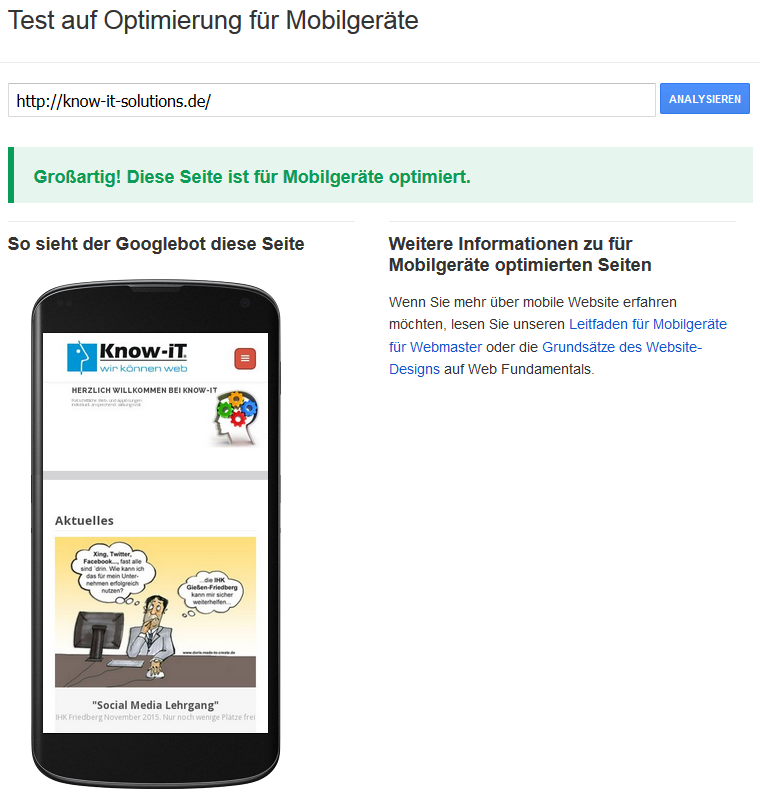The height and width of the screenshot is (800, 760).
Task: Click the "wir können web" tagline
Action: tap(143, 368)
